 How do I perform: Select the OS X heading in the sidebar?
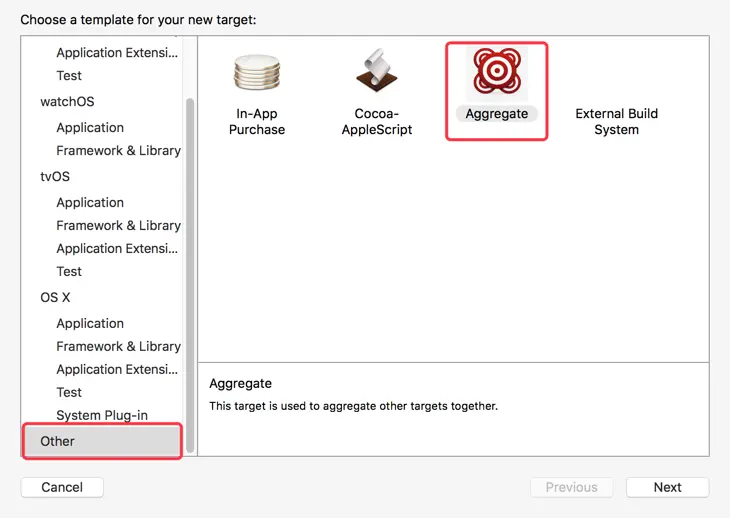[55, 297]
